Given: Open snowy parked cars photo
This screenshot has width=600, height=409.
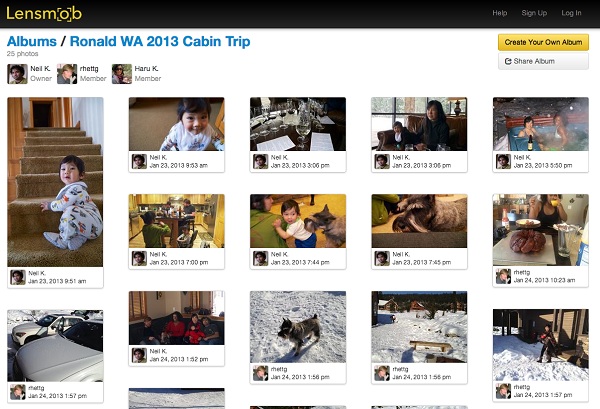Looking at the screenshot, I should pyautogui.click(x=55, y=345).
